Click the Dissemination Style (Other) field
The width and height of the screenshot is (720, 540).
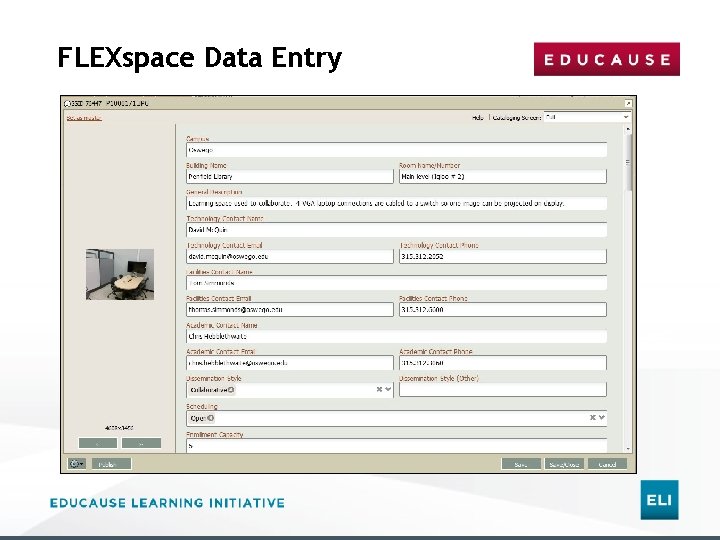(503, 389)
